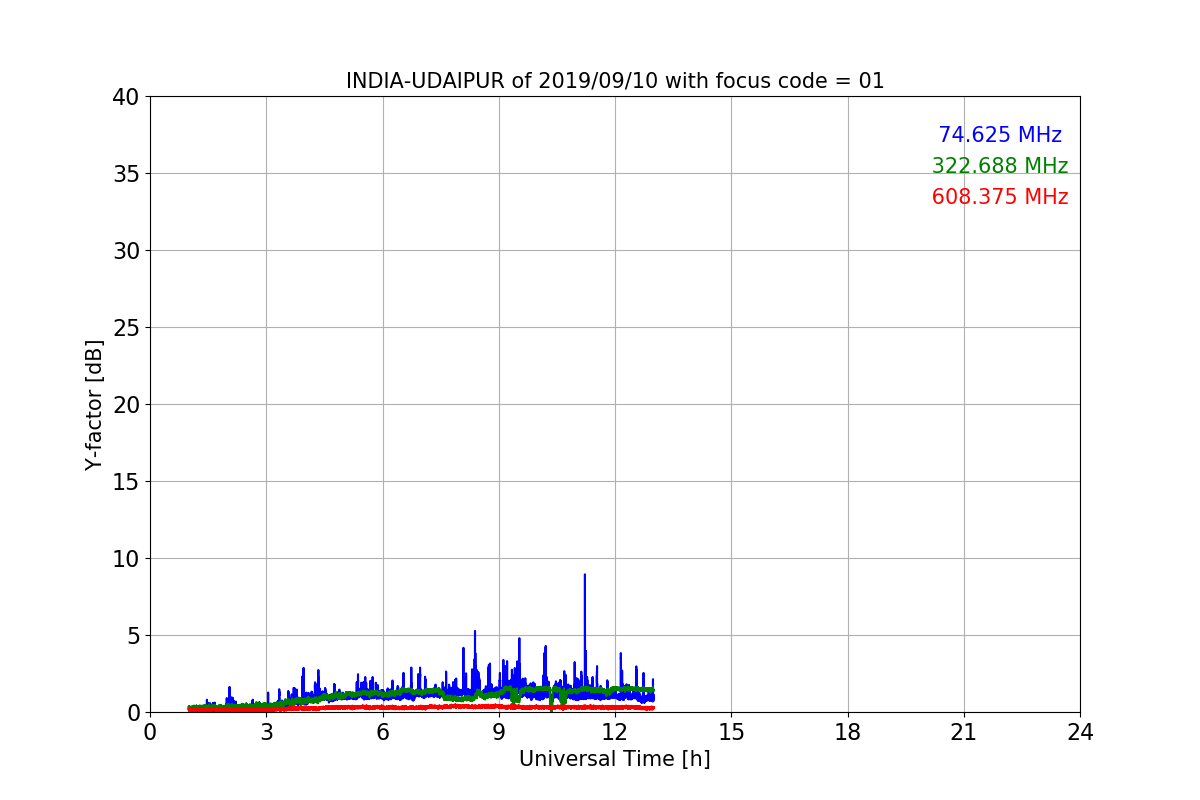The height and width of the screenshot is (800, 1200).
Task: Select the blue 74.625 MHz legend label
Action: point(1000,135)
